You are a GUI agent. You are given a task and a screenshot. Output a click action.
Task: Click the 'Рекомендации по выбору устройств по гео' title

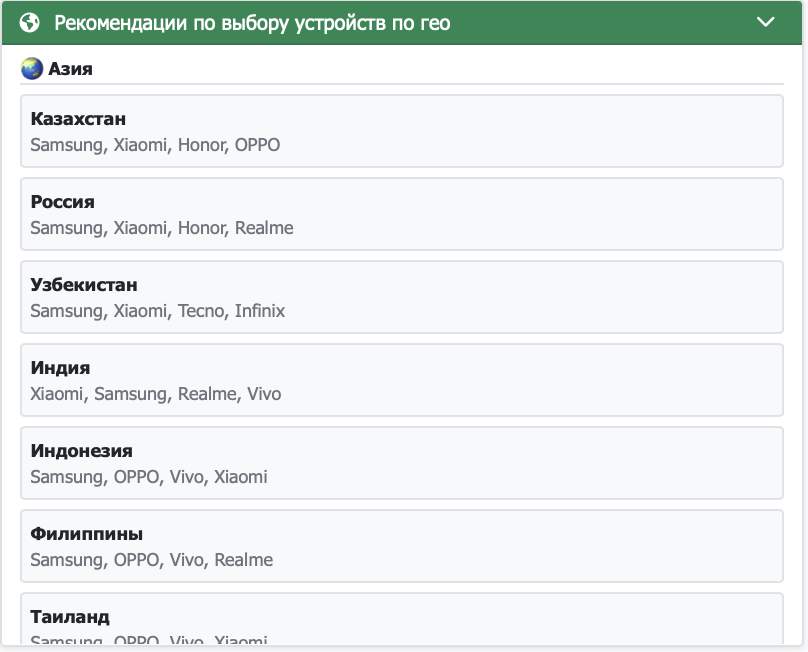[252, 22]
